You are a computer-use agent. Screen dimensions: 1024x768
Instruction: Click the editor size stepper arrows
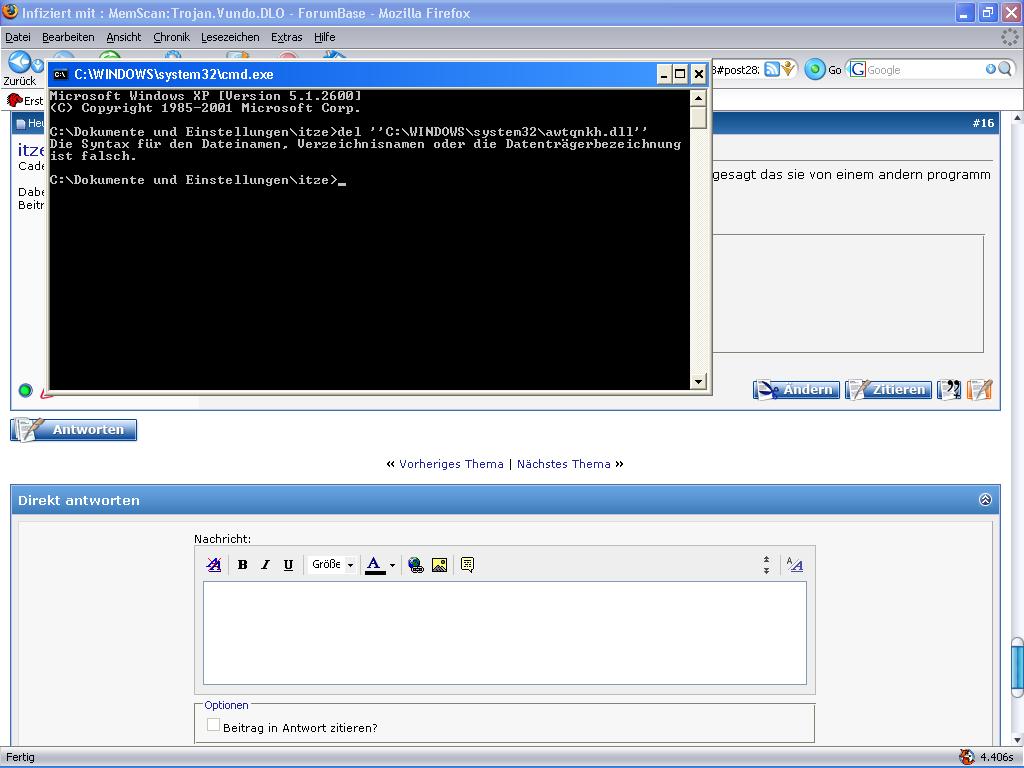pos(766,565)
